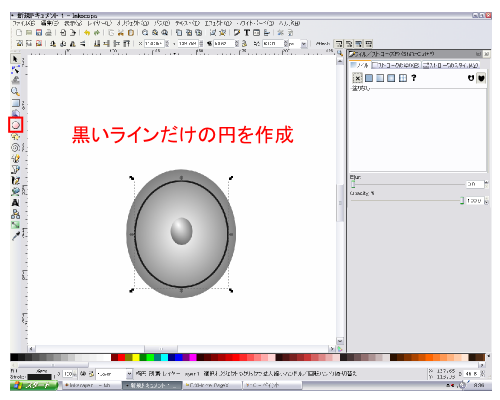Open the 編集 (Edit) menu
The image size is (500, 400).
click(x=50, y=23)
